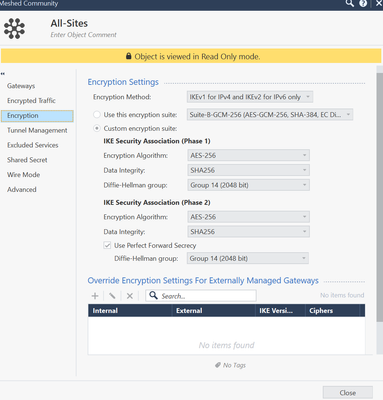
Task: Go to the Shared Secret section
Action: click(27, 160)
